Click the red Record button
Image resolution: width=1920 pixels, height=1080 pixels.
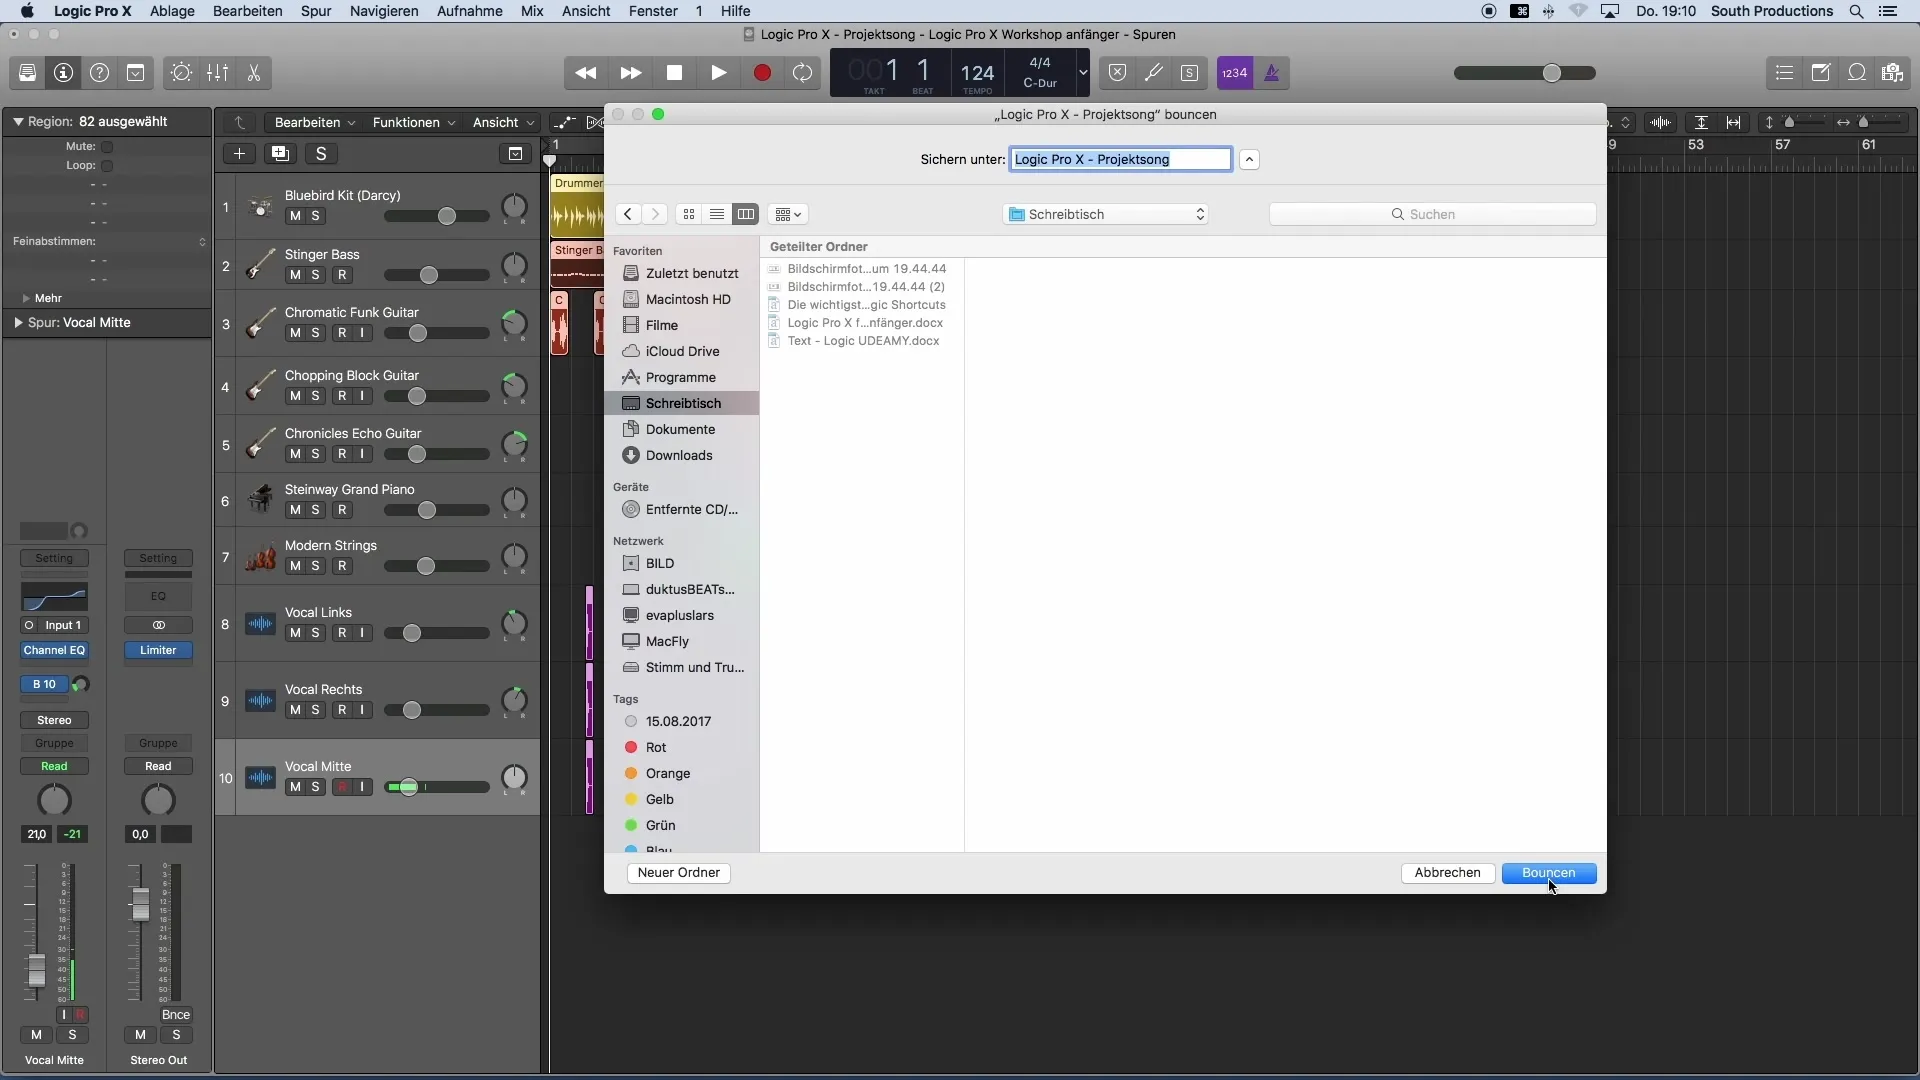tap(762, 73)
